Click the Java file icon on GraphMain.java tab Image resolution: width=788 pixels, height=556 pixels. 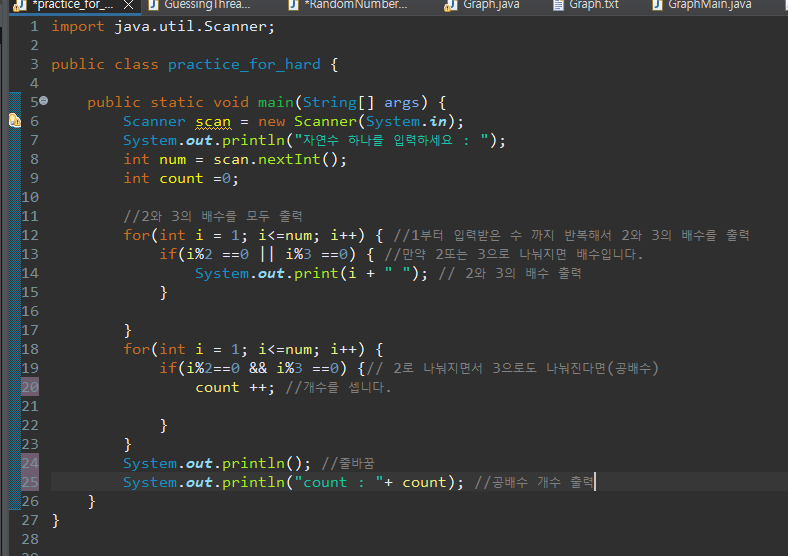click(657, 6)
